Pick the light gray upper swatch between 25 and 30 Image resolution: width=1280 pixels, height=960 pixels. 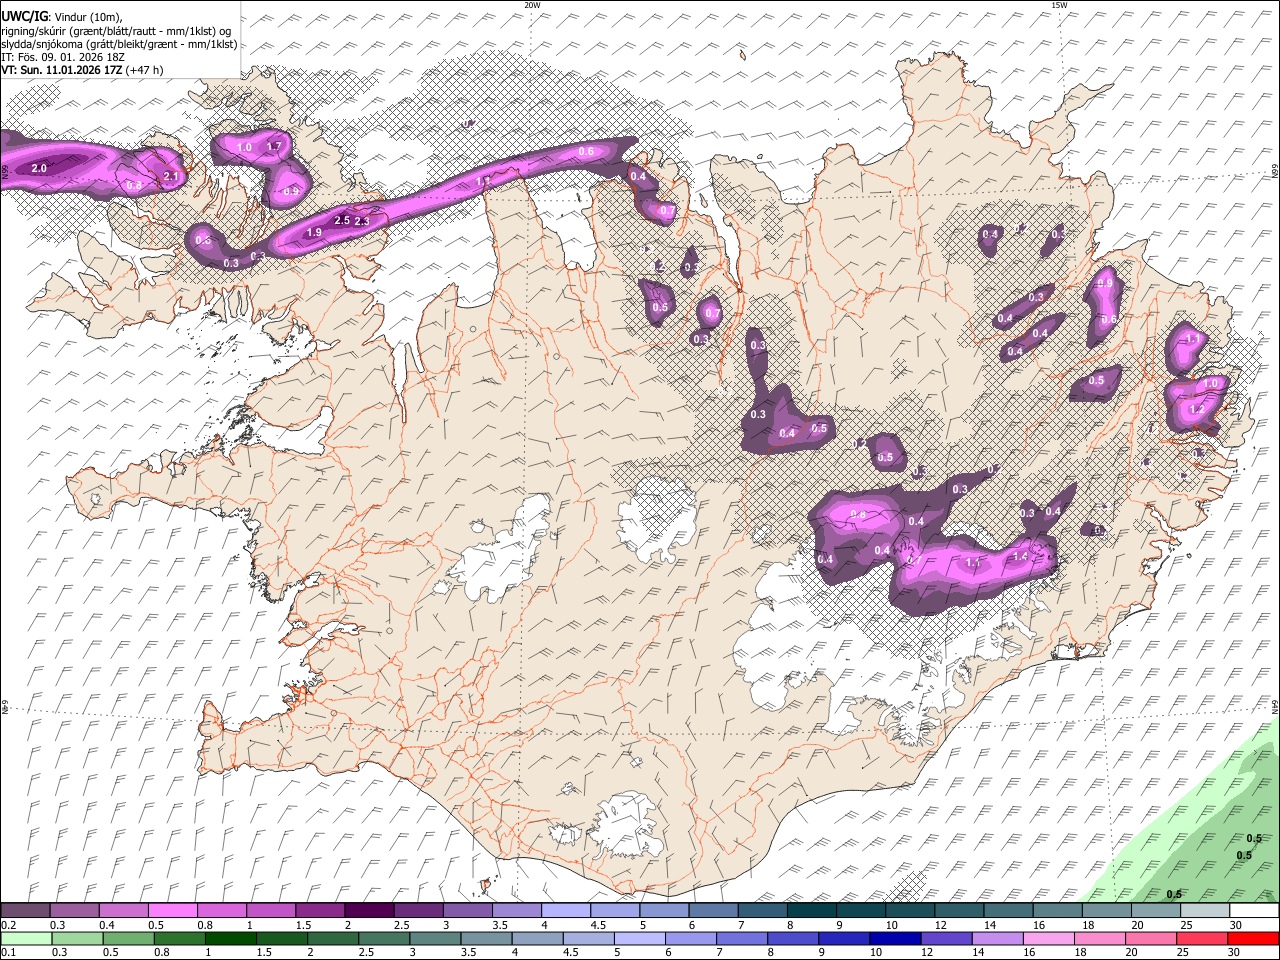click(x=1205, y=911)
